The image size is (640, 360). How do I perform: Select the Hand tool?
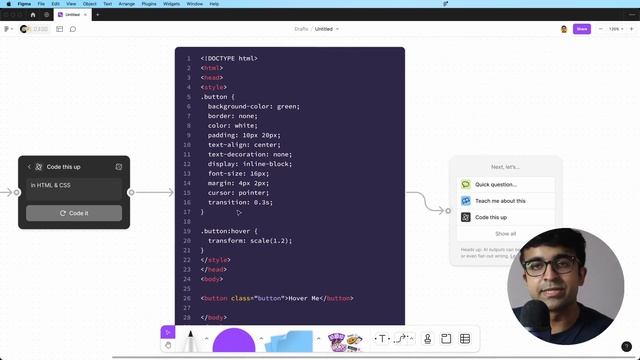(168, 345)
